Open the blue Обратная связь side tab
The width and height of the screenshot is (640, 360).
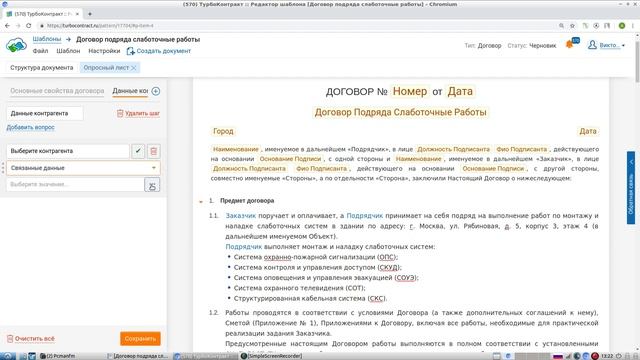point(631,188)
